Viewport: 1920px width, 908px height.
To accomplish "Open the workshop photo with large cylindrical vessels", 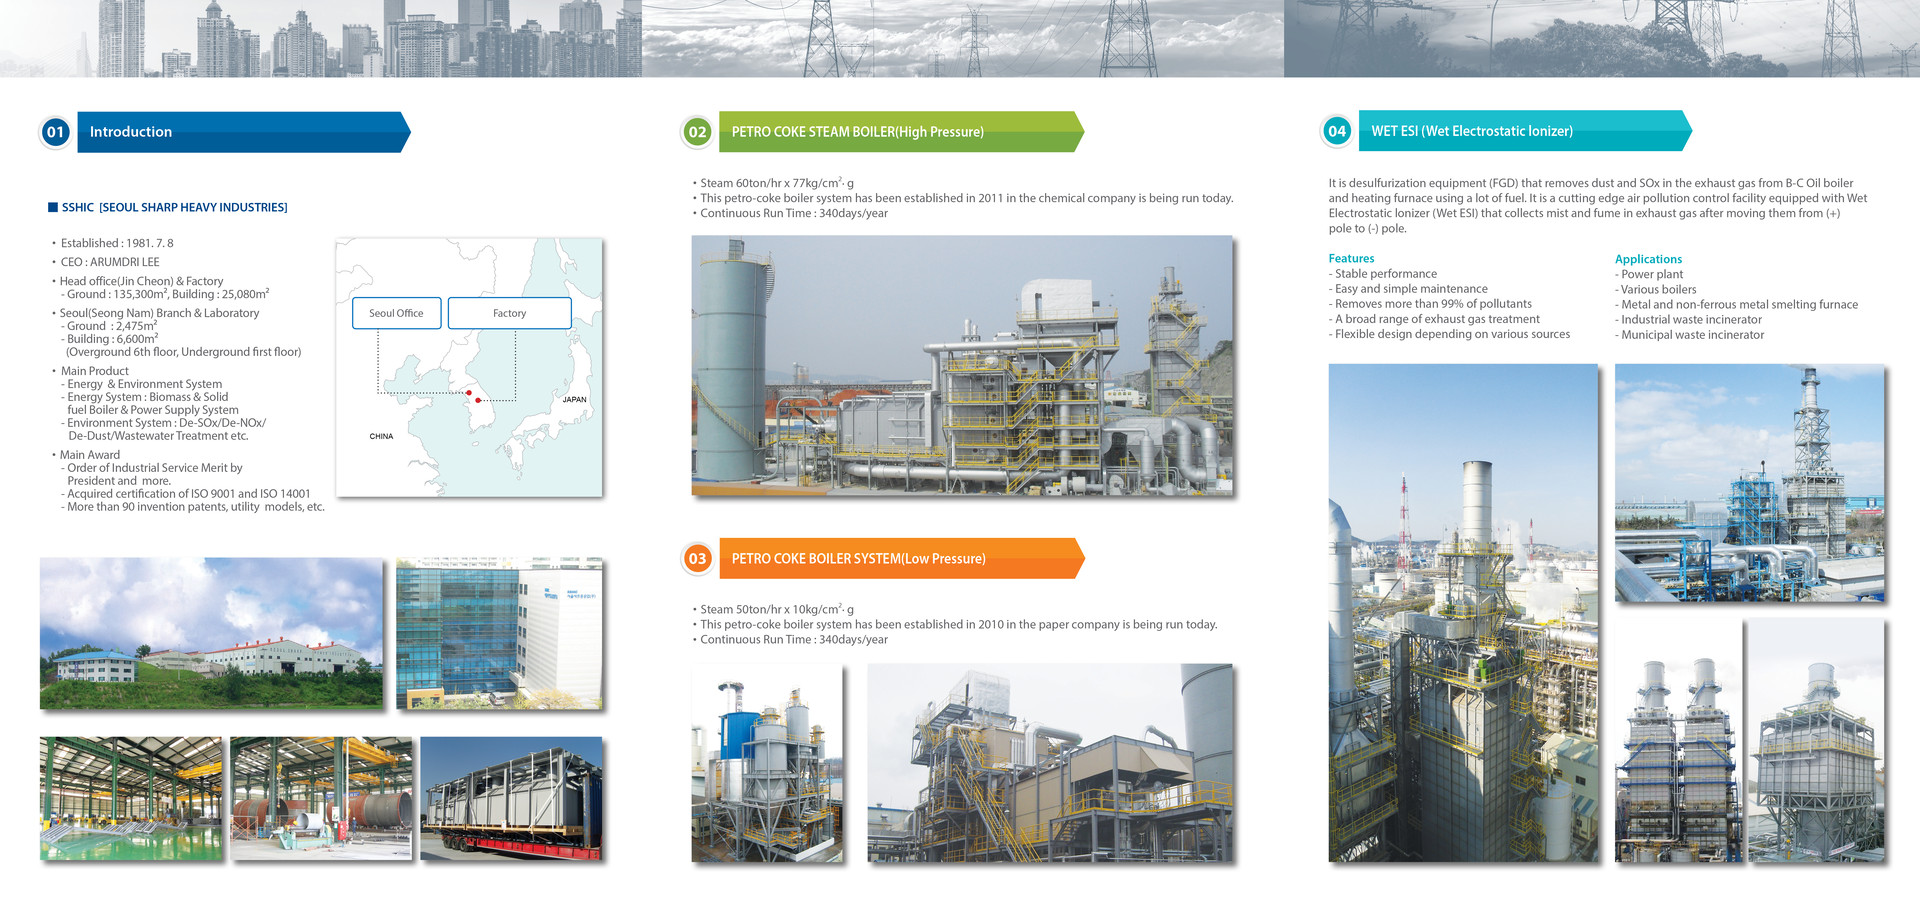I will click(x=321, y=798).
